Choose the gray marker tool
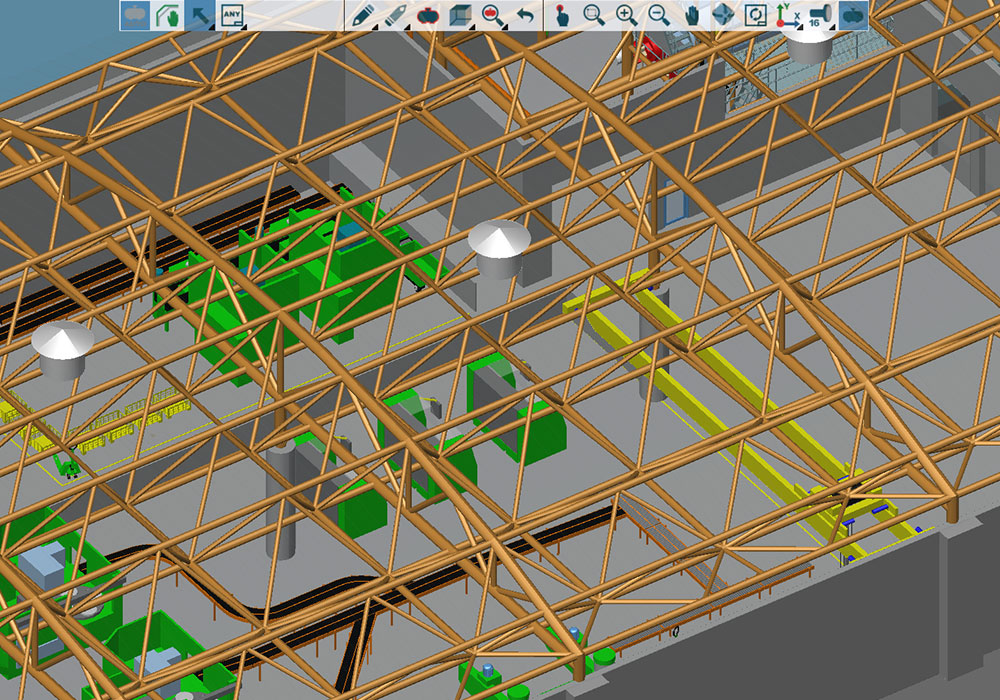Screen dimensions: 1000x700 click(x=395, y=15)
